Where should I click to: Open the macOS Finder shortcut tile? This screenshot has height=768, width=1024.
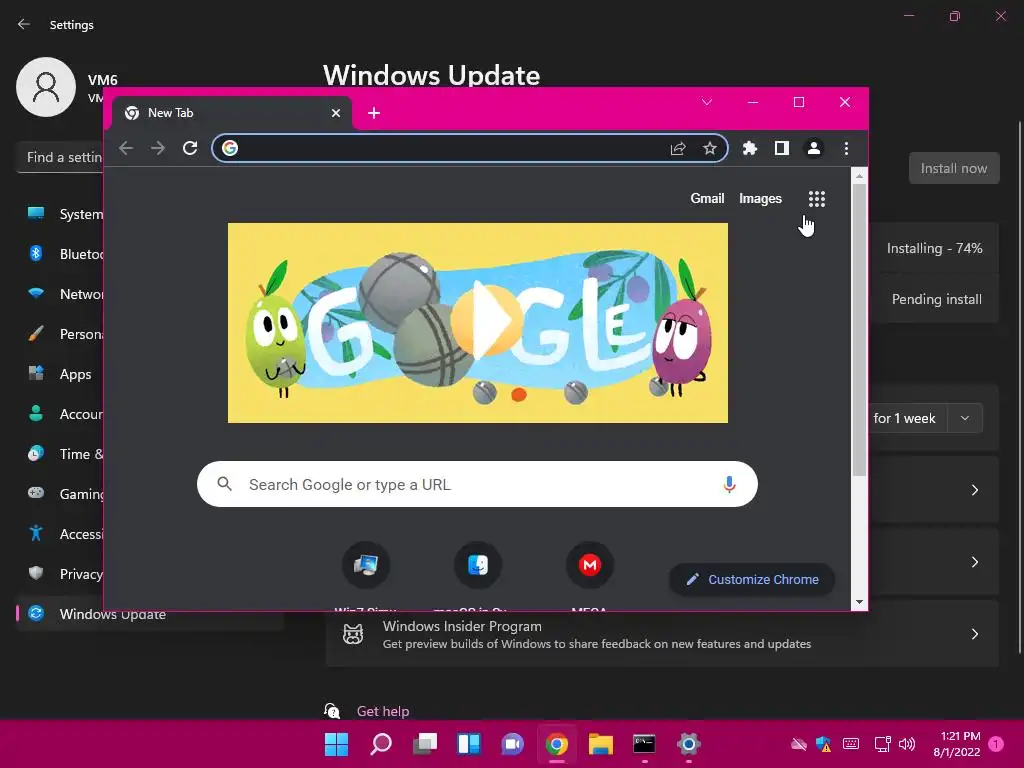[x=478, y=565]
